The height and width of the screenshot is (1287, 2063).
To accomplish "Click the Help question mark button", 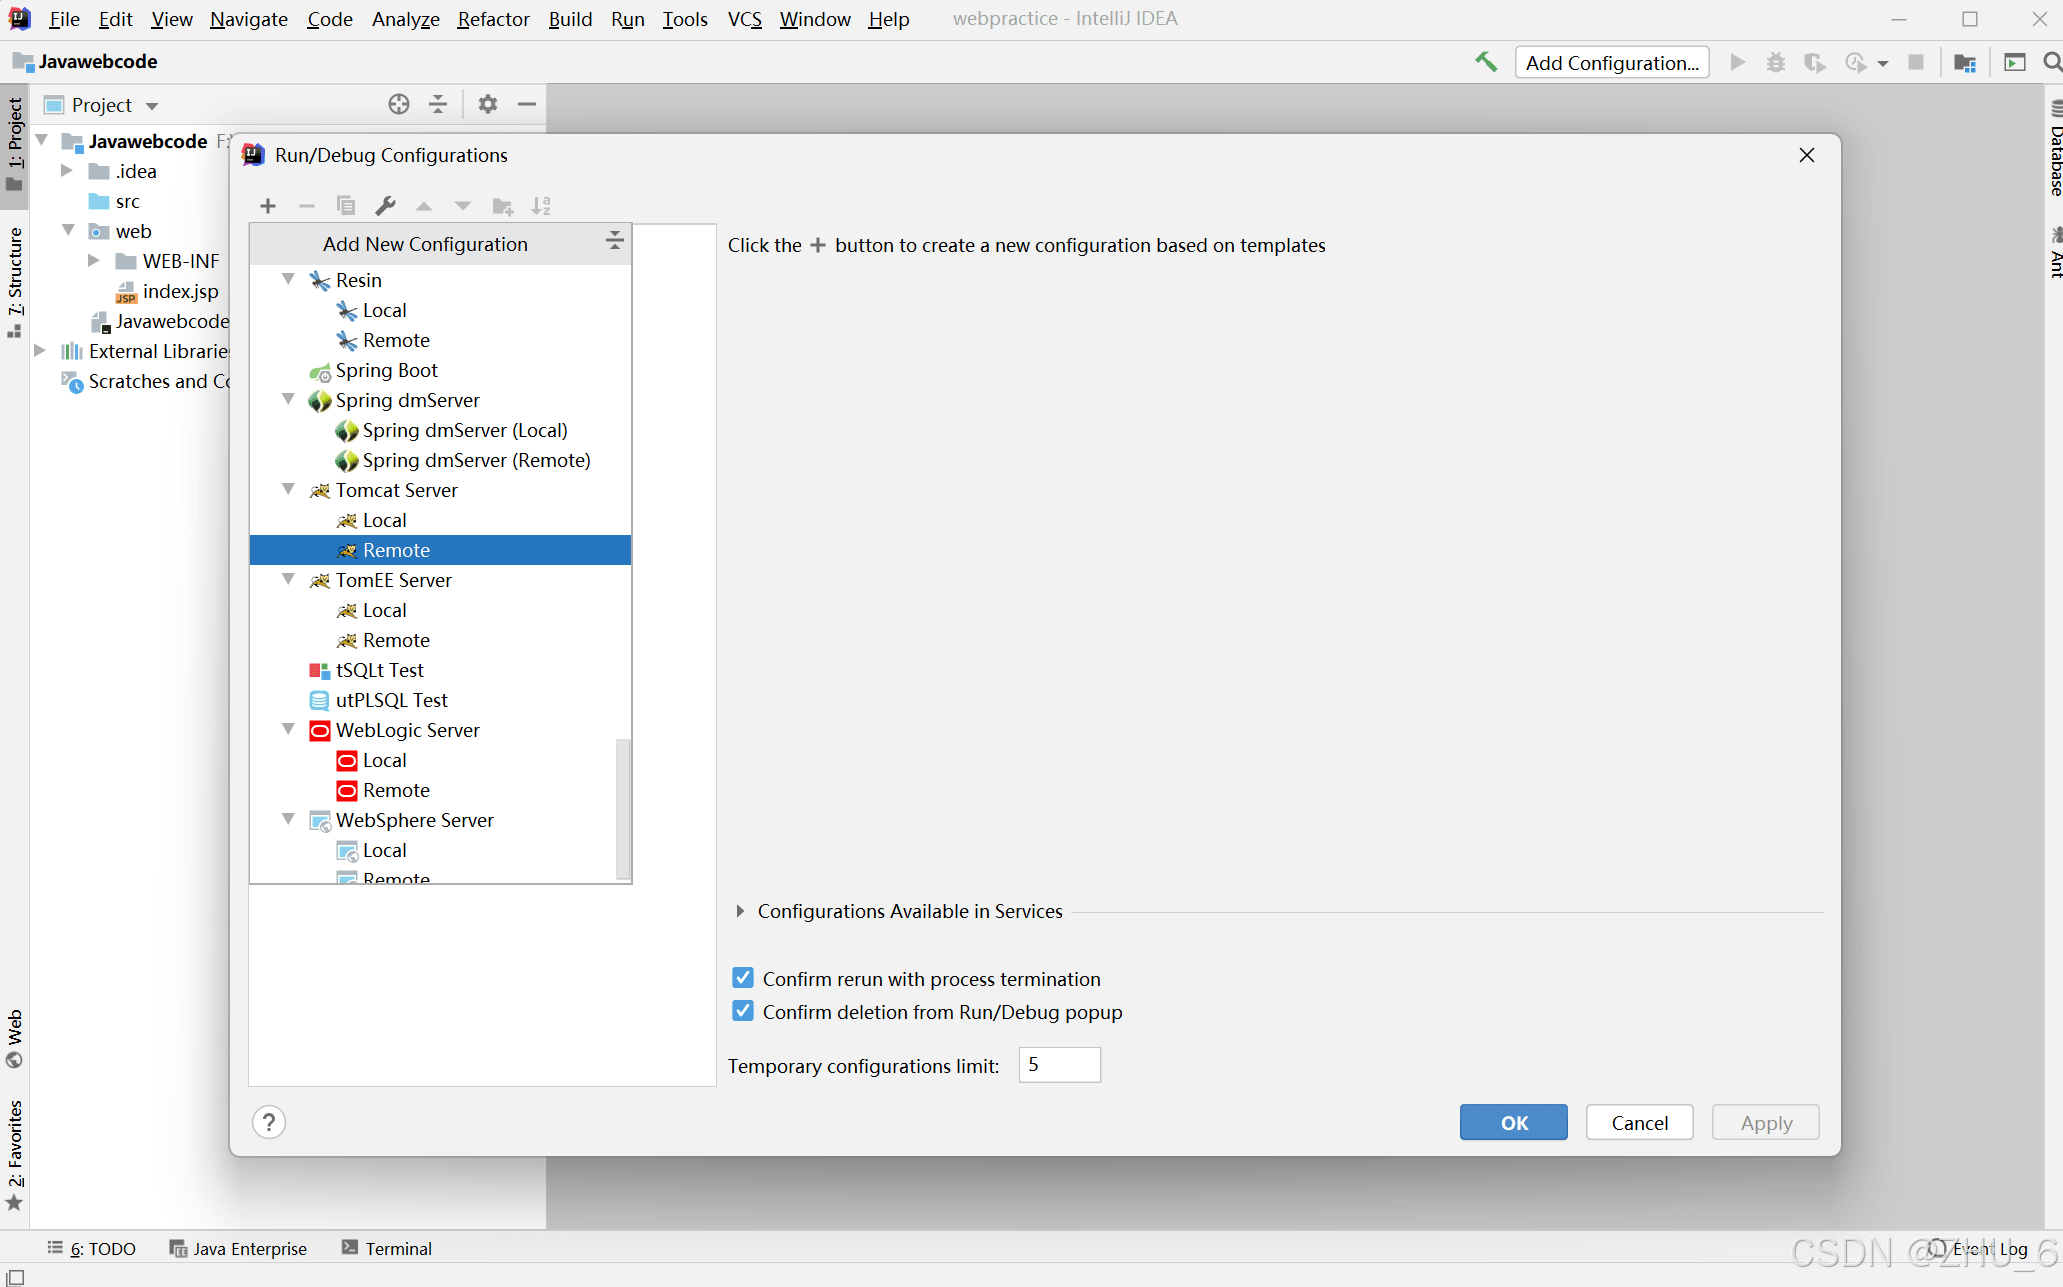I will coord(269,1122).
